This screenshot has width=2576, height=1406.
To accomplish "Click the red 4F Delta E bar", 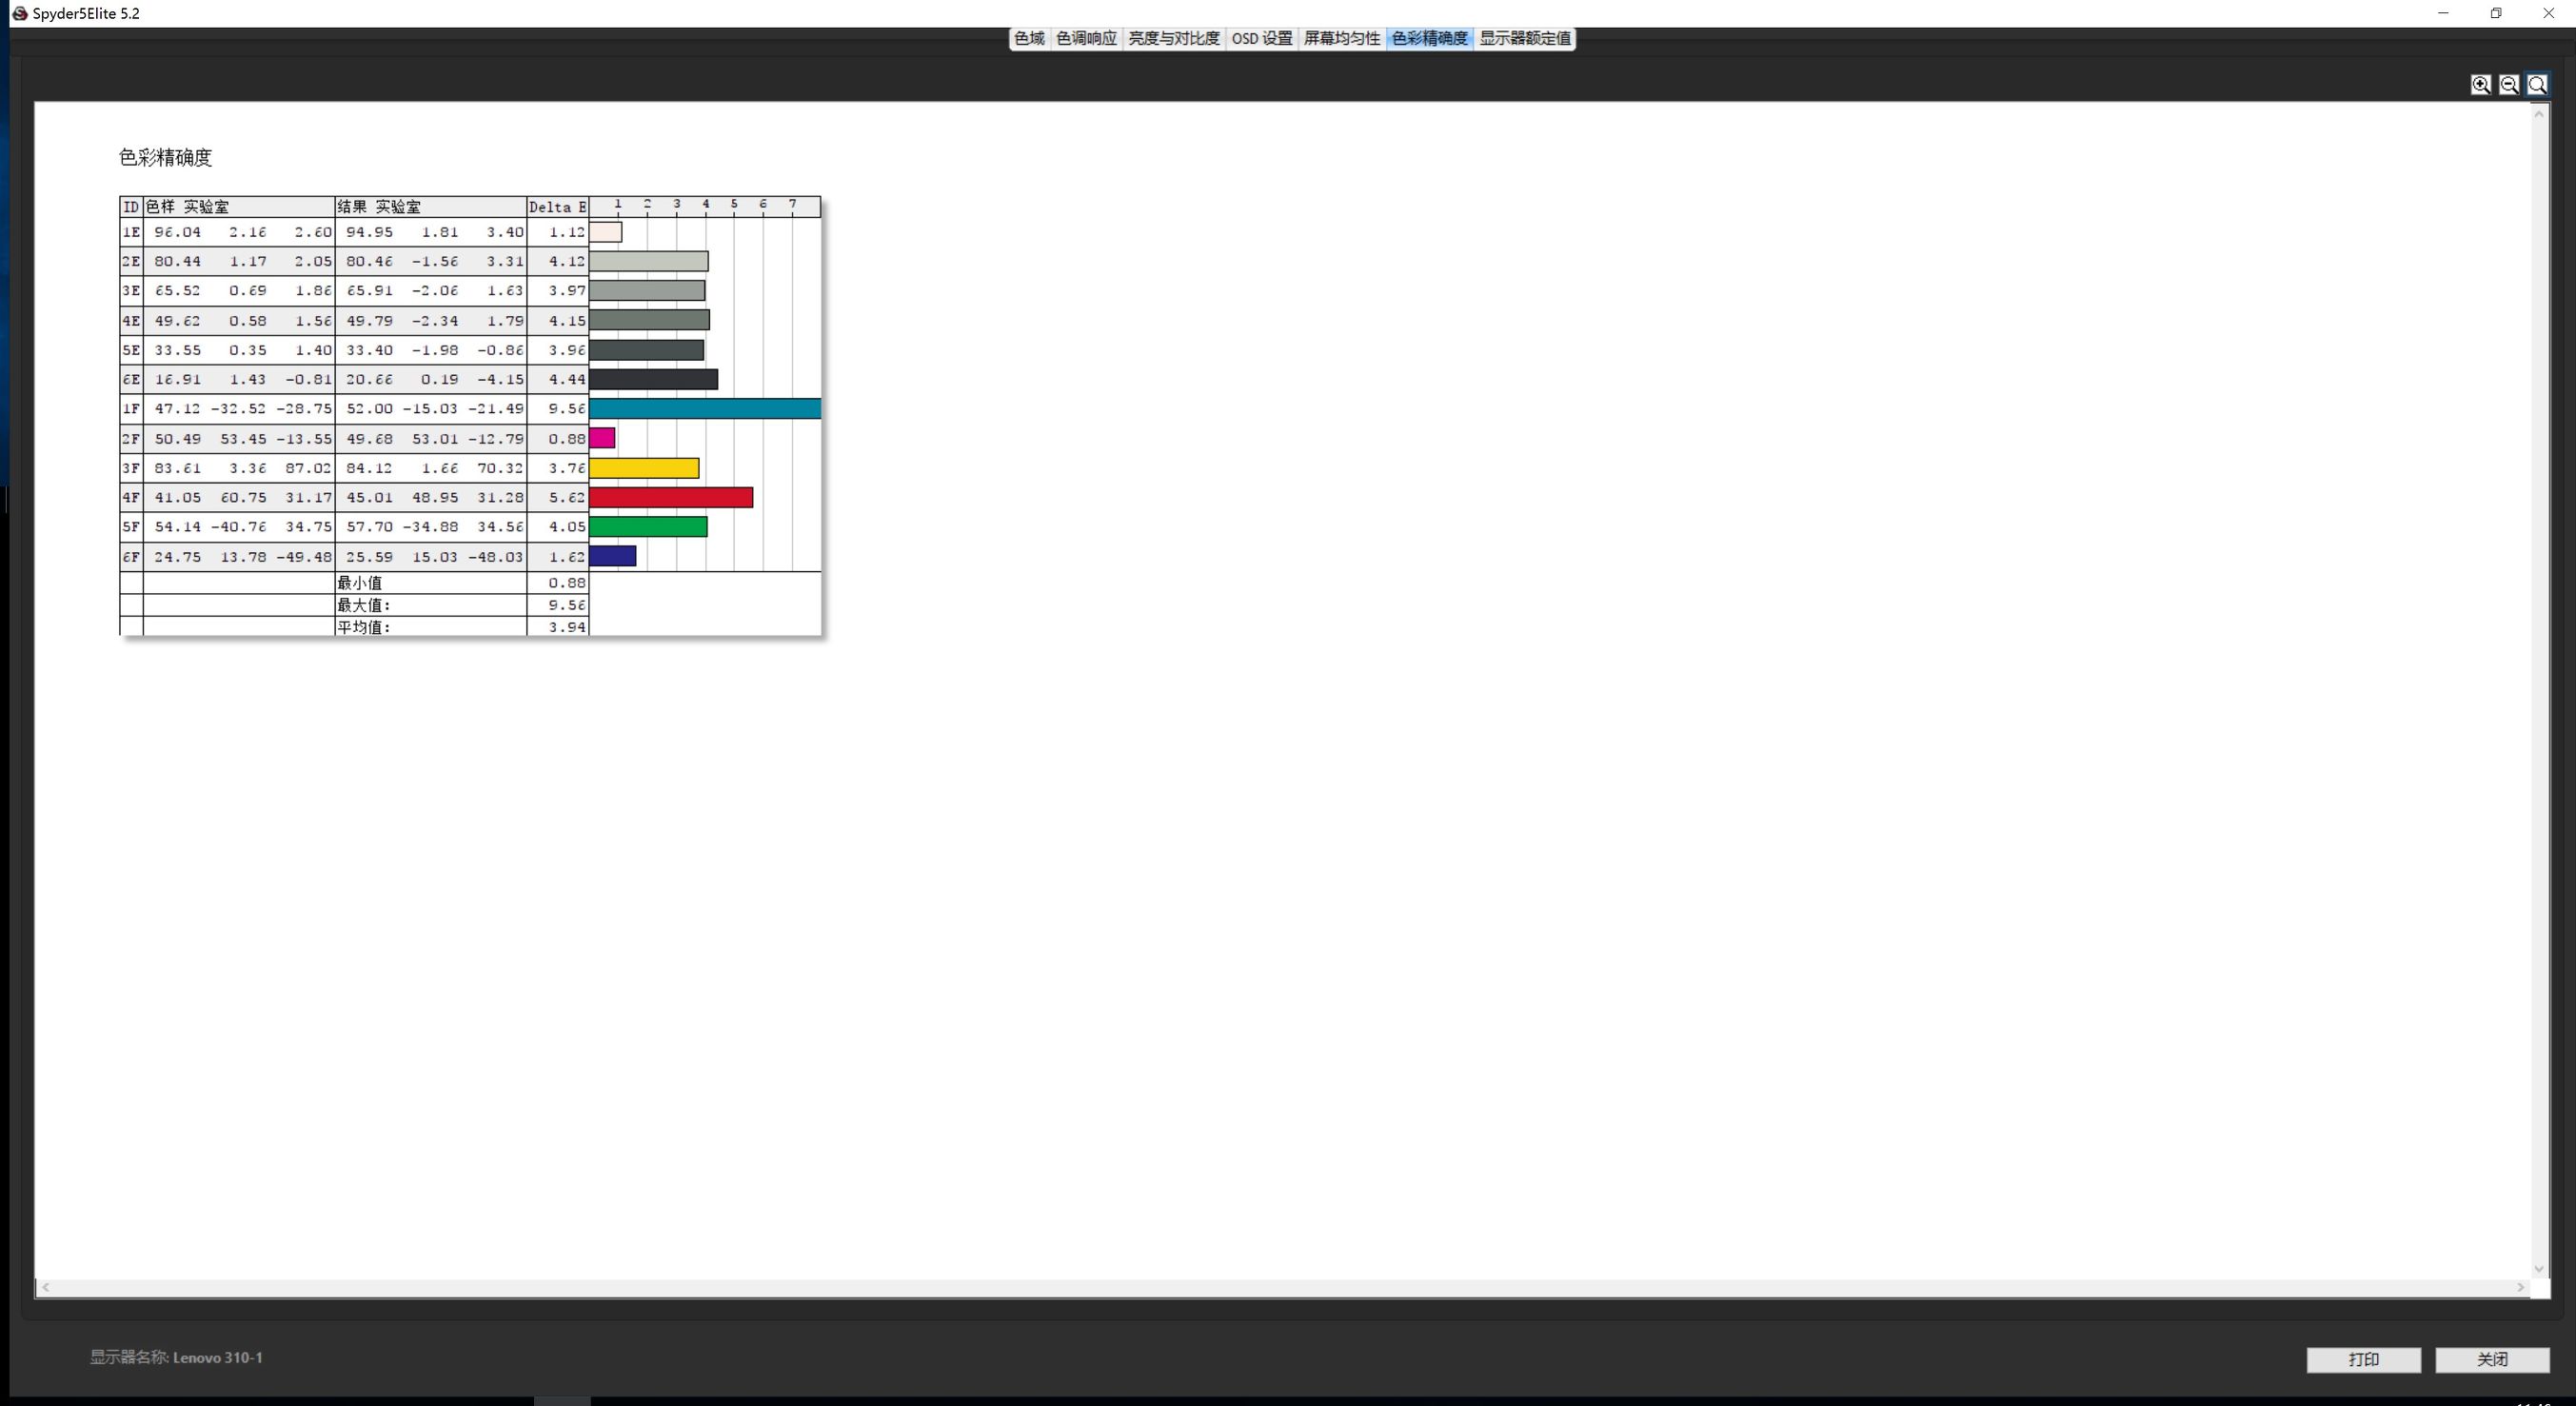I will (x=670, y=497).
